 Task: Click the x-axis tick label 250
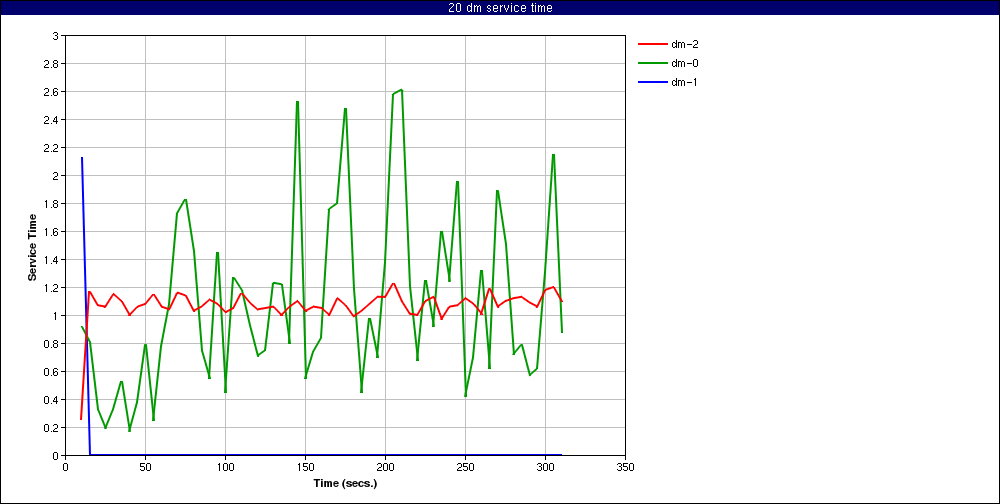tap(466, 467)
